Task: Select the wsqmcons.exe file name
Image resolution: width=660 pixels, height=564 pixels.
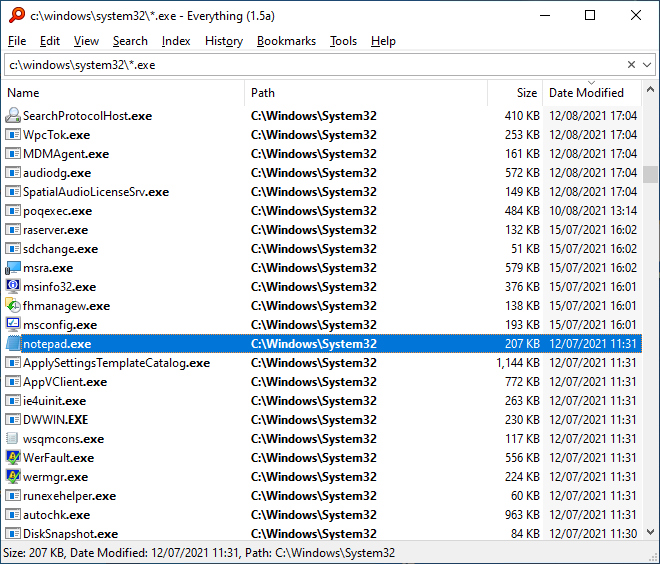Action: [63, 439]
